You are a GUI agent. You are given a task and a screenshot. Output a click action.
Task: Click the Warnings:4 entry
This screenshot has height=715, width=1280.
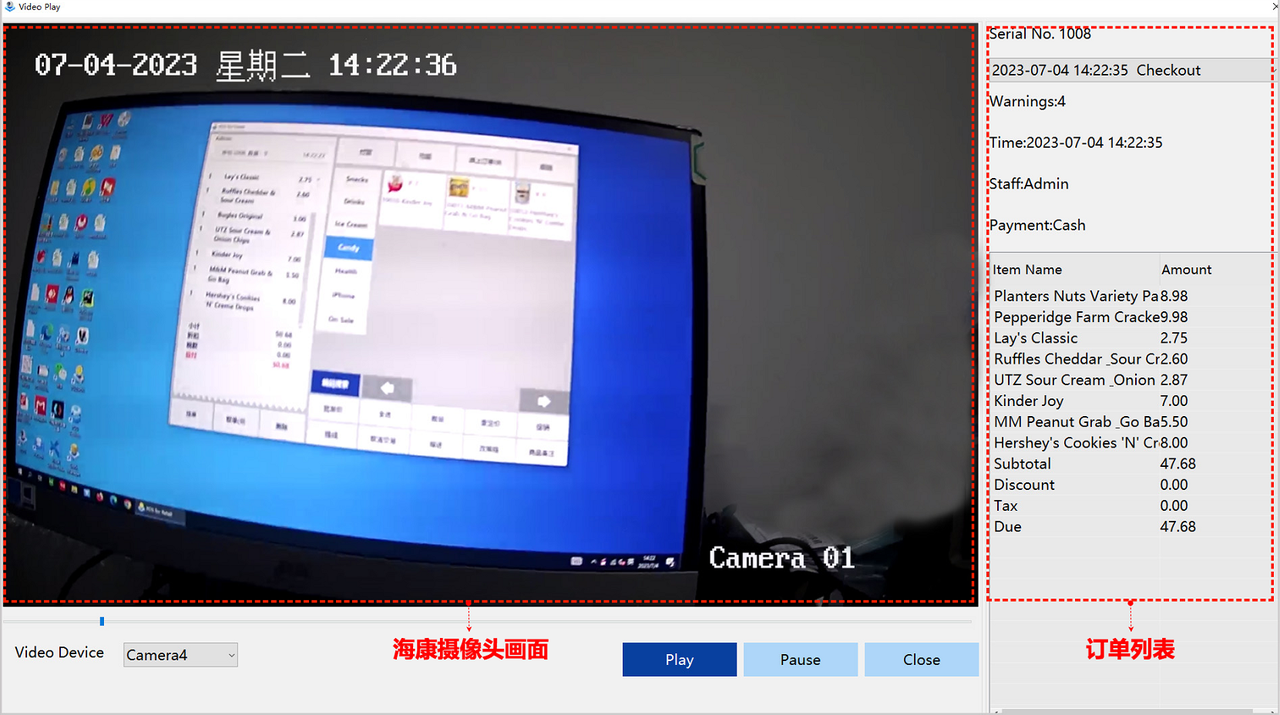pyautogui.click(x=1028, y=101)
